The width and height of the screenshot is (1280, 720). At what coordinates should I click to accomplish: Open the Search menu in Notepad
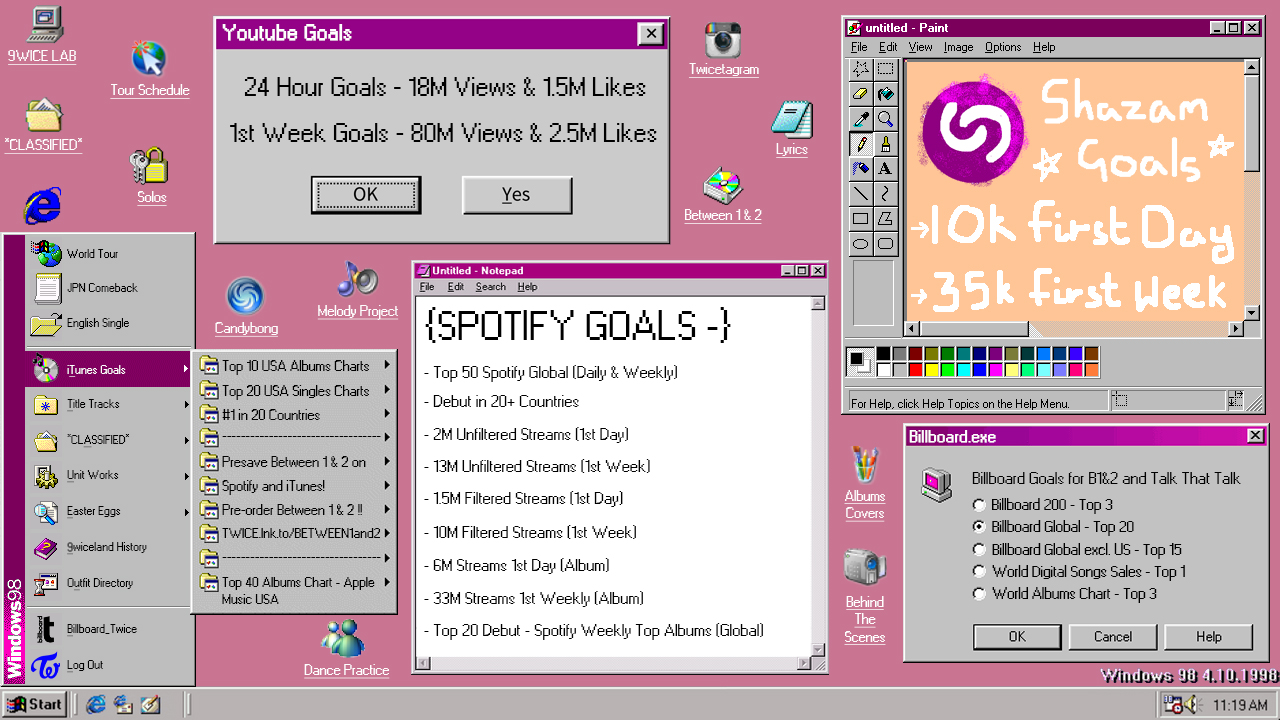(x=490, y=287)
